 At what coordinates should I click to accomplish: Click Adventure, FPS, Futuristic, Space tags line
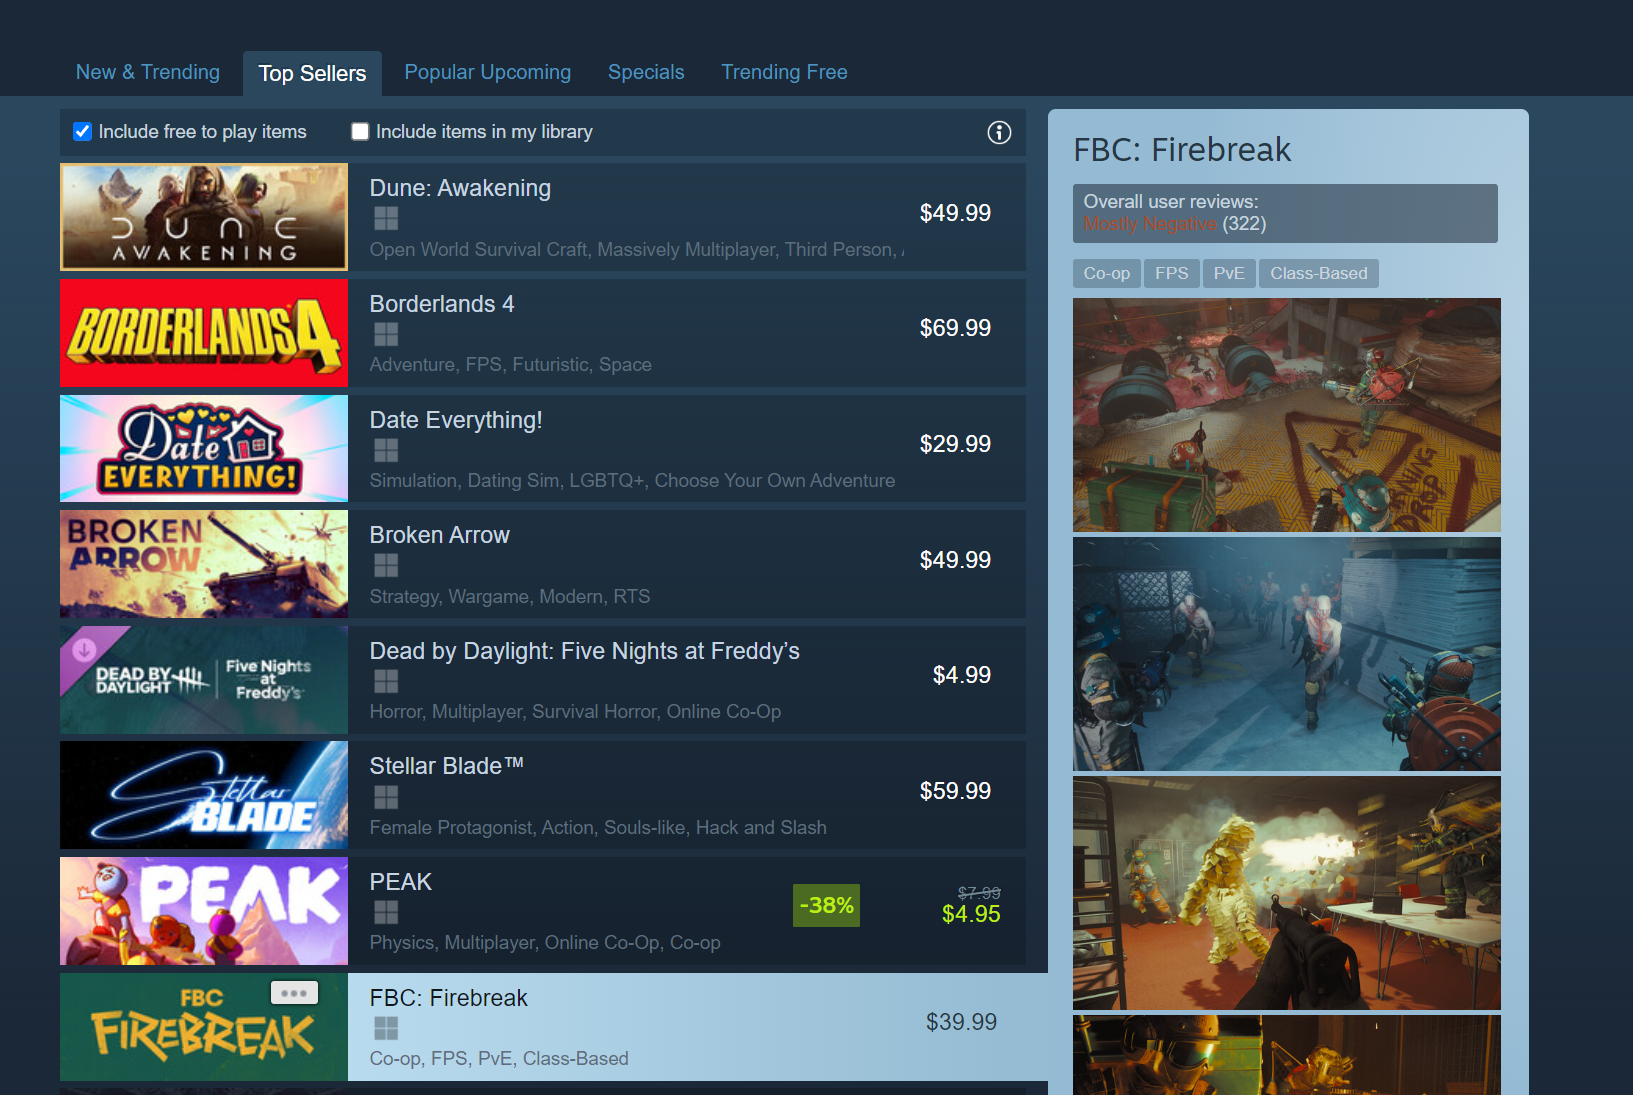(511, 365)
